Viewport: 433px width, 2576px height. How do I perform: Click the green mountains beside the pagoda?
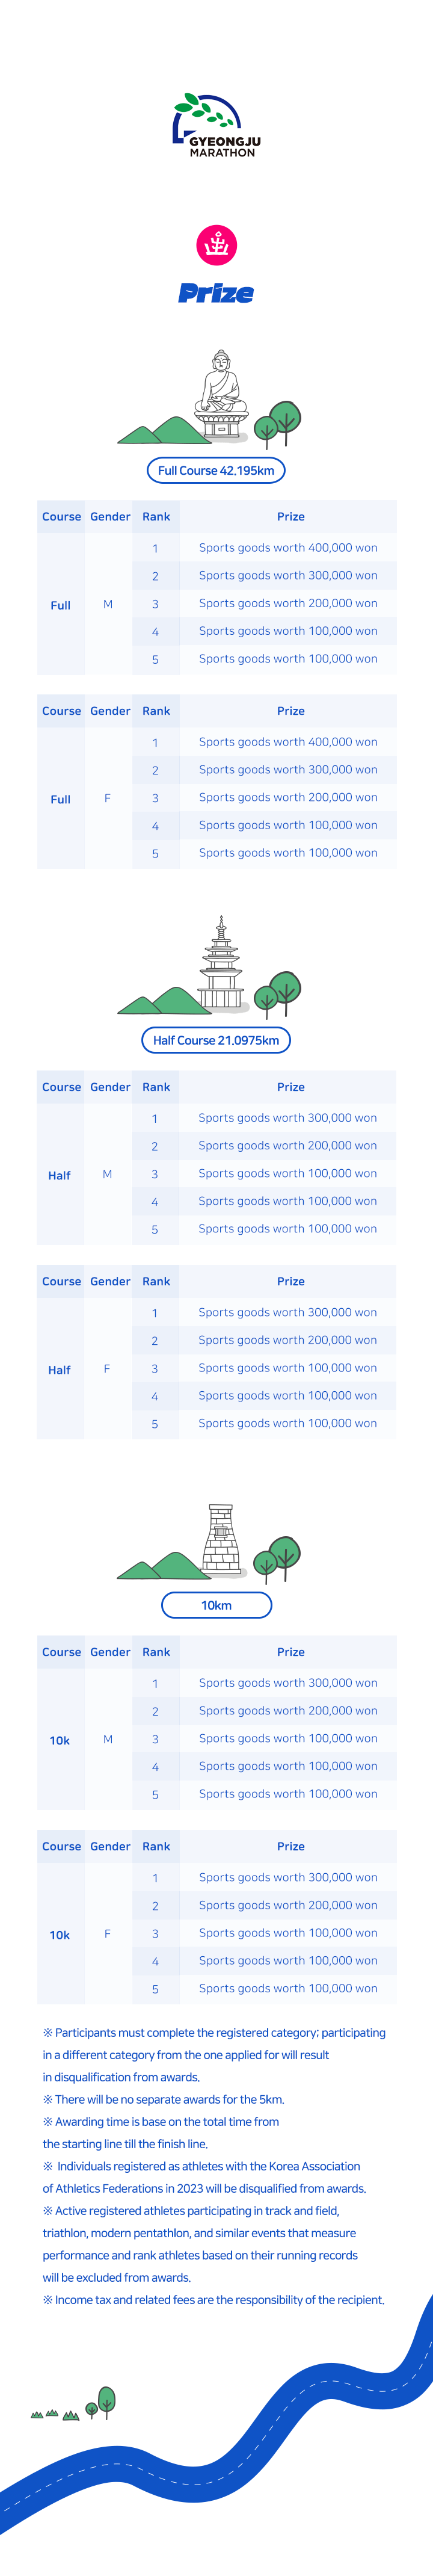coord(158,1000)
